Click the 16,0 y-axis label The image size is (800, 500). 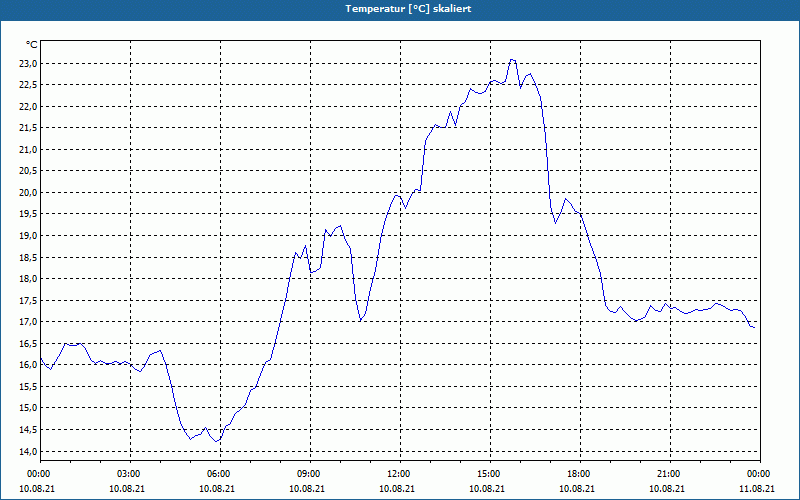[x=28, y=365]
